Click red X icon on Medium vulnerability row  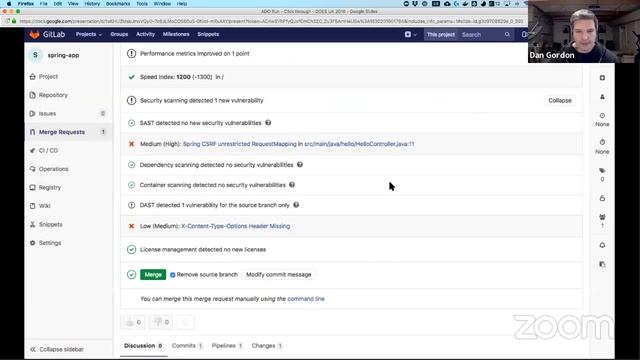coord(131,144)
